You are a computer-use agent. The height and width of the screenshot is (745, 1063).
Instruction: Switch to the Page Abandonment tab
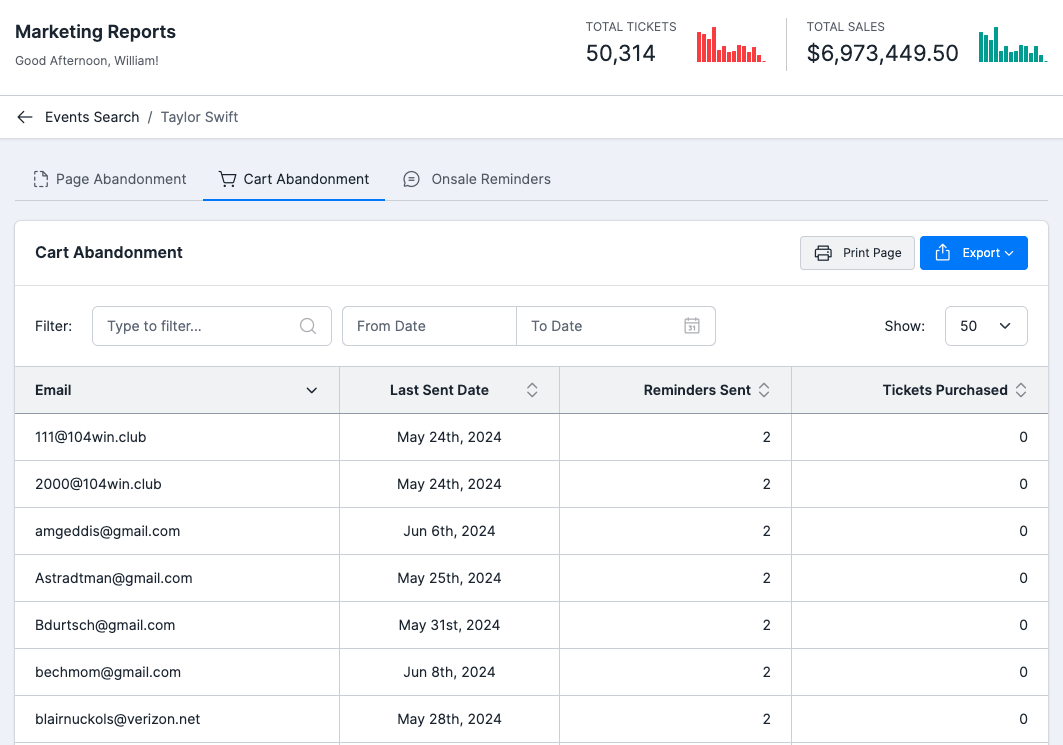[x=110, y=179]
